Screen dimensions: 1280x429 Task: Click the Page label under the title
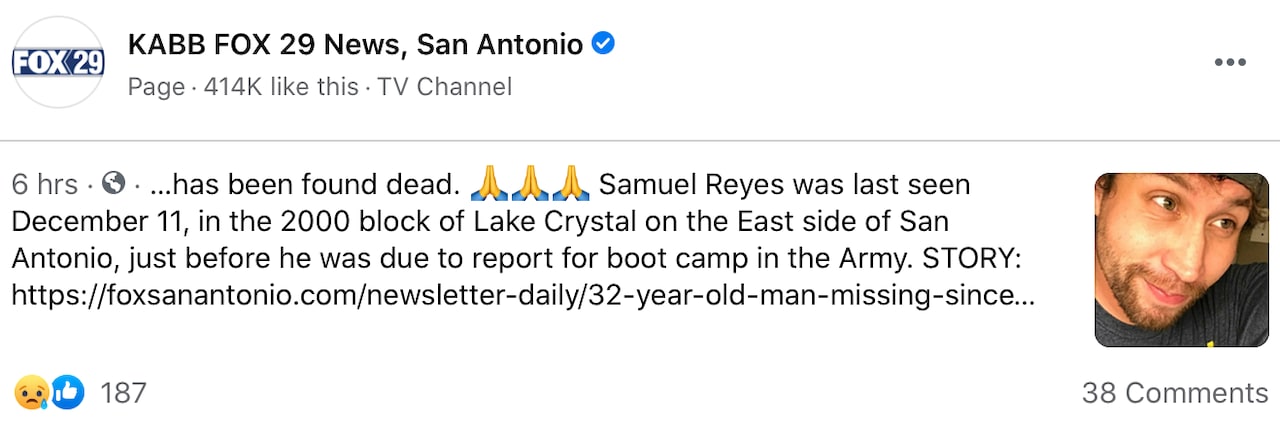(156, 87)
